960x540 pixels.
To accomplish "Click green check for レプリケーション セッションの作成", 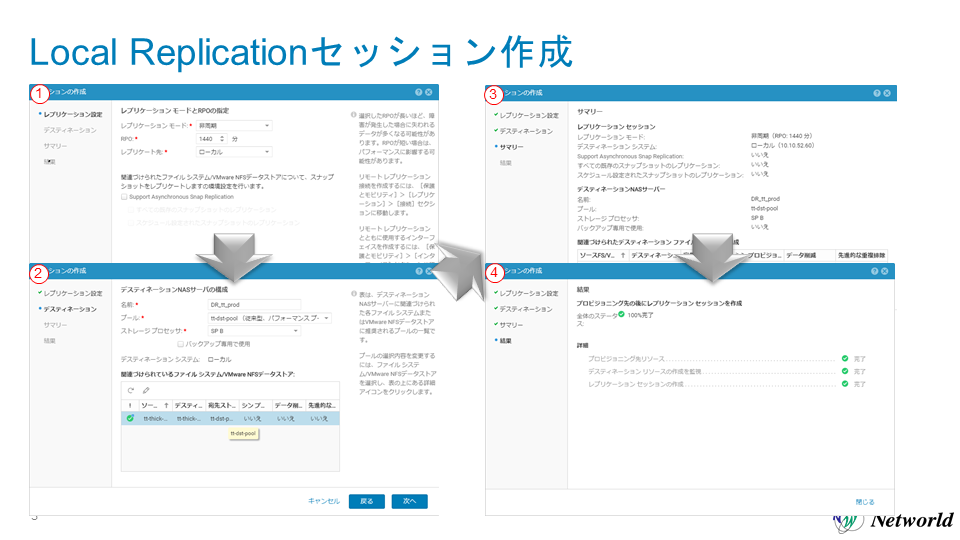I will (x=845, y=384).
